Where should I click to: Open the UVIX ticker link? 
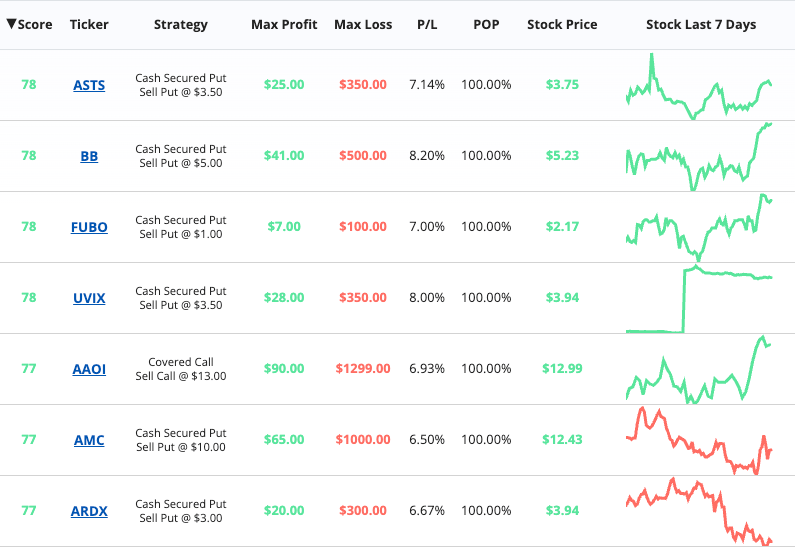click(x=89, y=298)
